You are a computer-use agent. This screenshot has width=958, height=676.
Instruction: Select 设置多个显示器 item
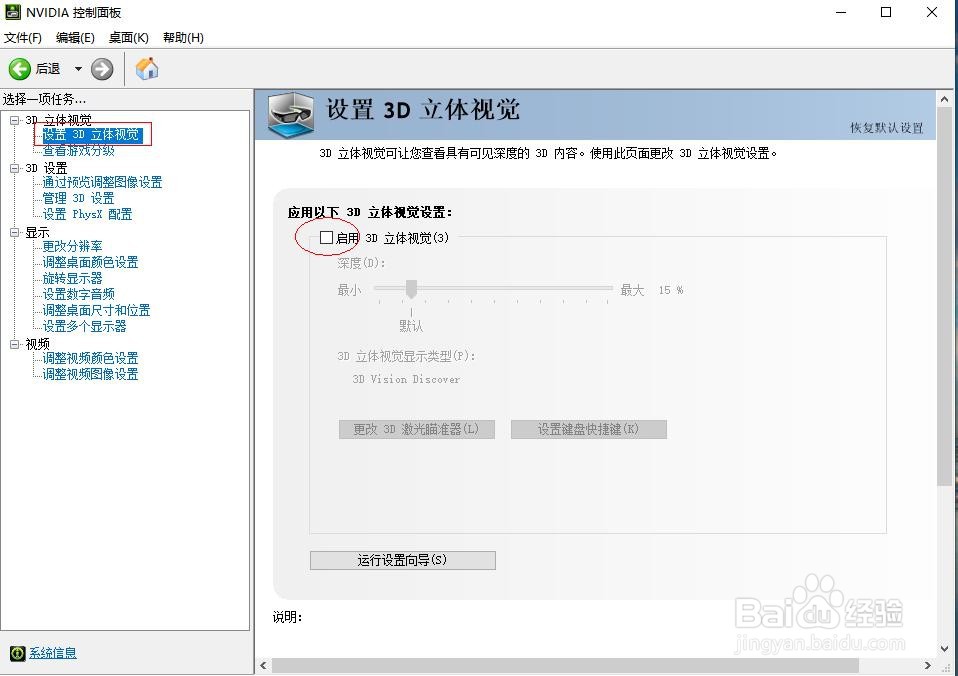tap(84, 326)
